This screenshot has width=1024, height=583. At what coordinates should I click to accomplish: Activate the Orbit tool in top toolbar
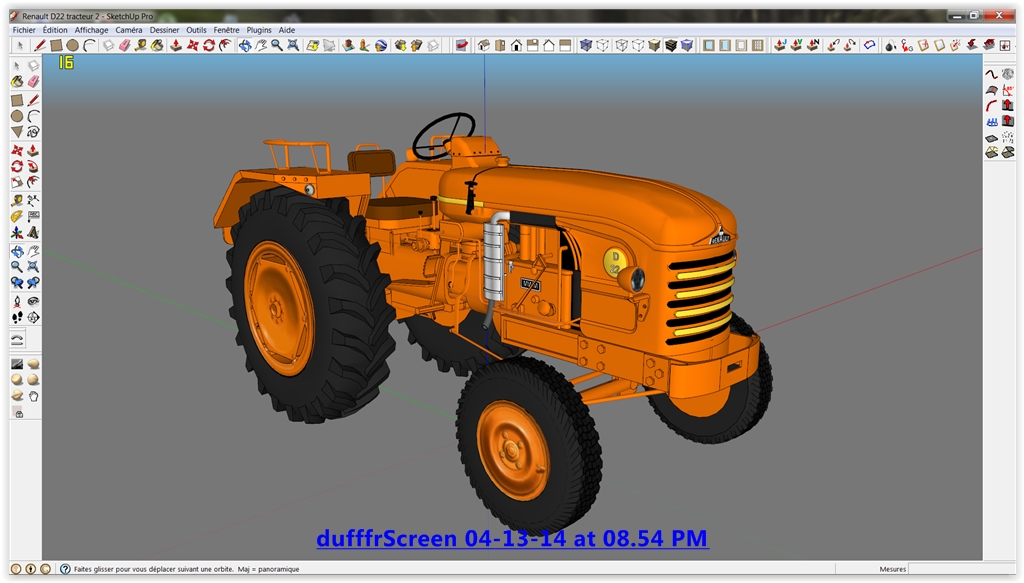click(245, 45)
